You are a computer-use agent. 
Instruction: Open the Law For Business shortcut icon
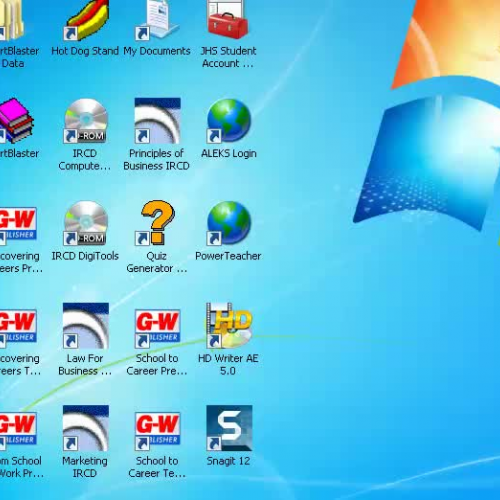(86, 326)
